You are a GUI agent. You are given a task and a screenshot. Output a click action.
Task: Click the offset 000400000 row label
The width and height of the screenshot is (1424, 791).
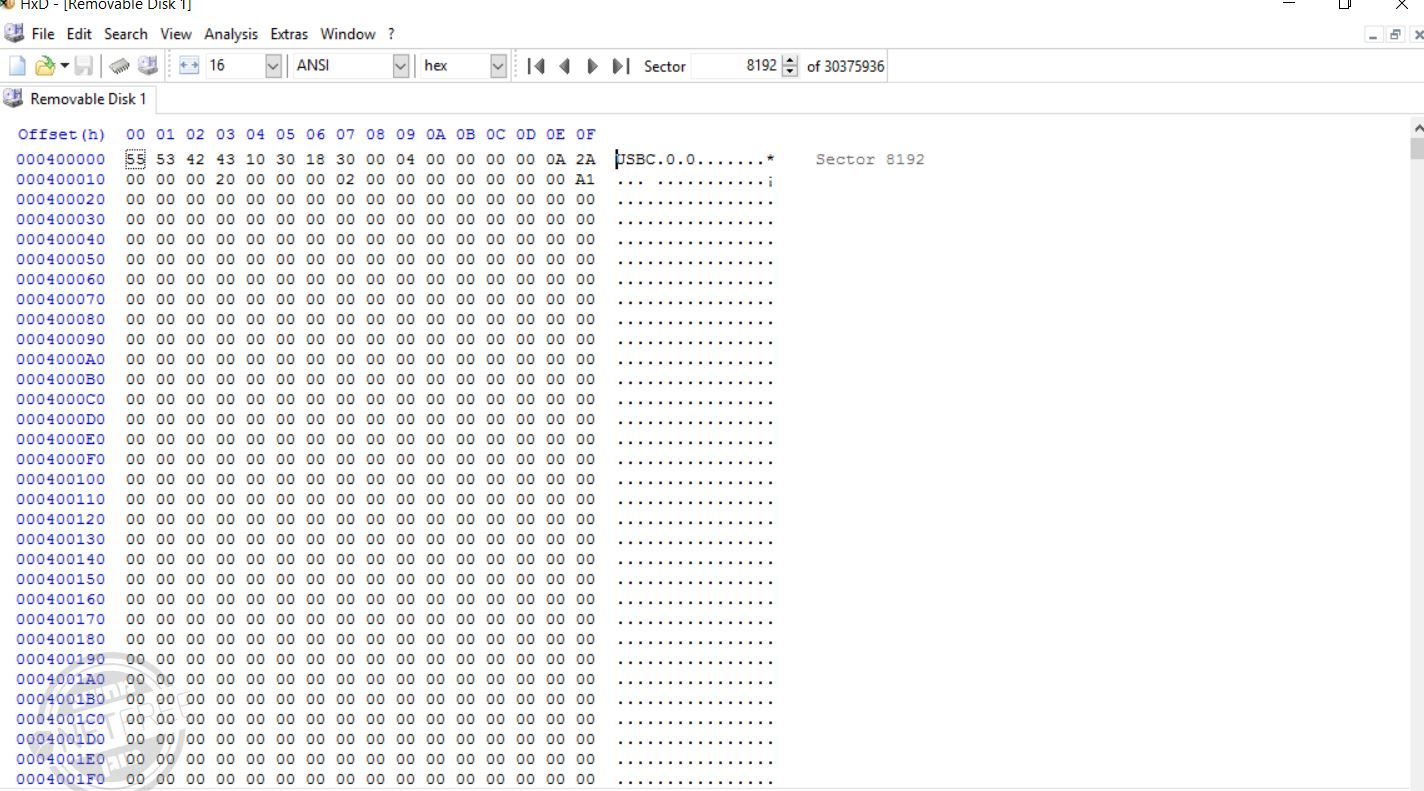click(x=61, y=160)
